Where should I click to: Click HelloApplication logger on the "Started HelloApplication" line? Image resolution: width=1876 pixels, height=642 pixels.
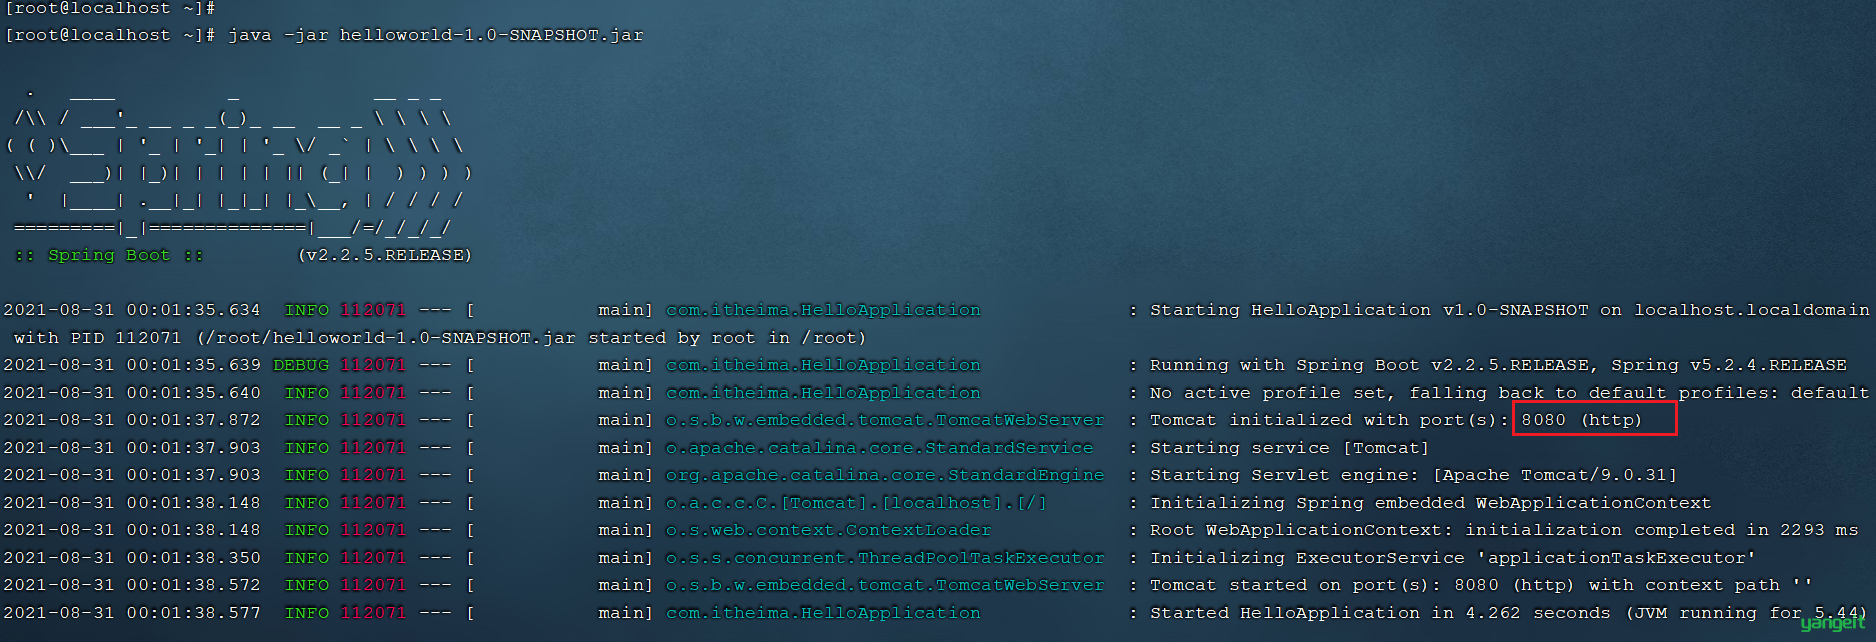pyautogui.click(x=823, y=613)
